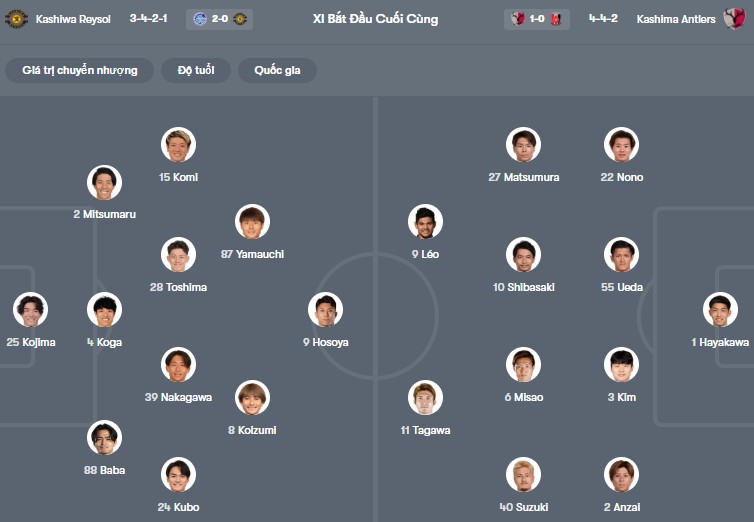The width and height of the screenshot is (754, 522).
Task: Click the Kashiwa Reysol club crest
Action: (x=16, y=19)
